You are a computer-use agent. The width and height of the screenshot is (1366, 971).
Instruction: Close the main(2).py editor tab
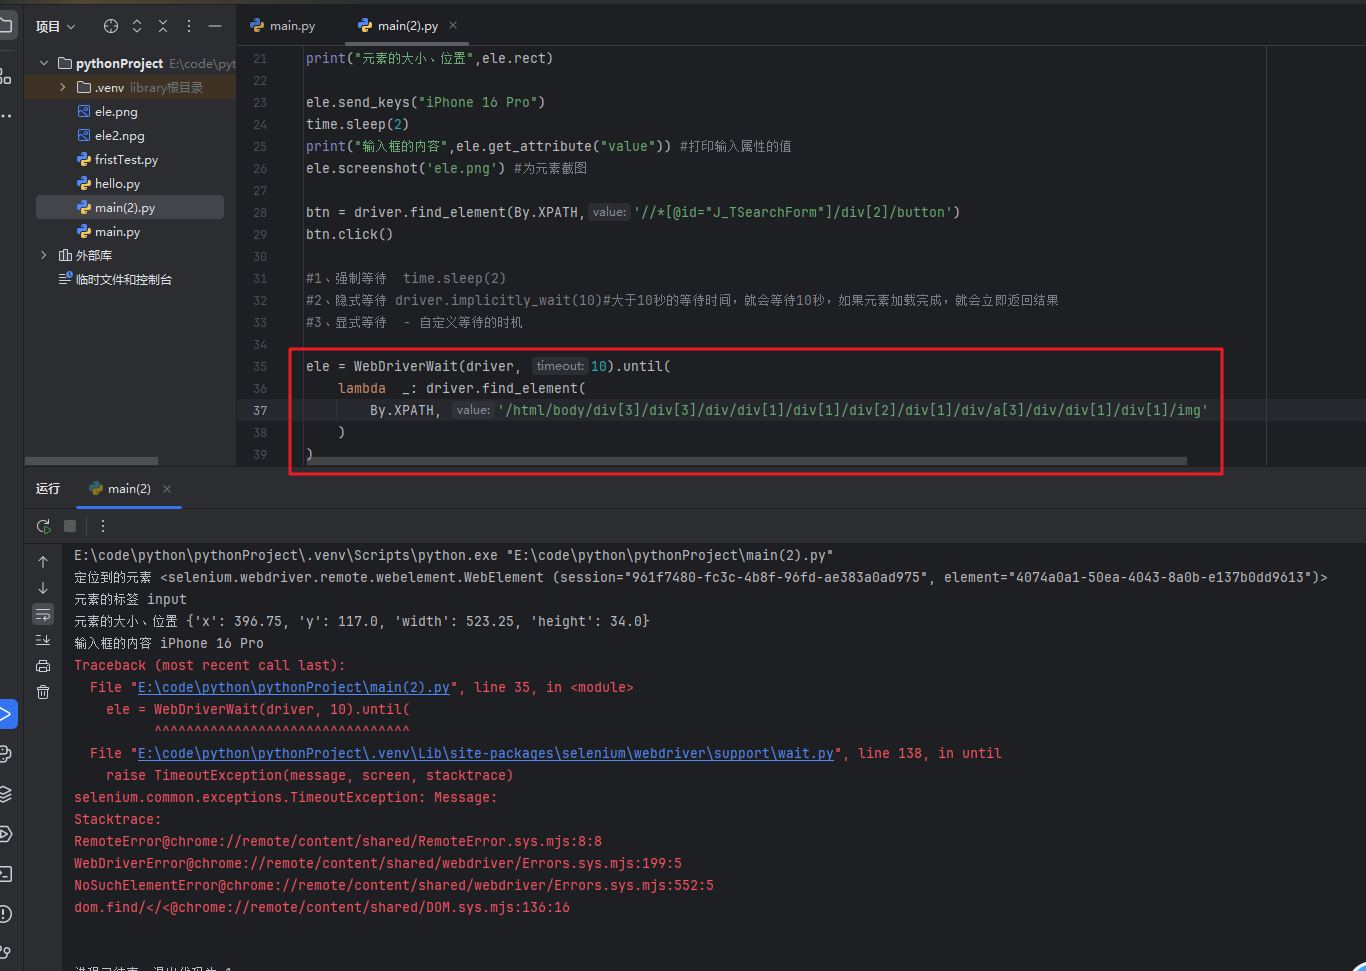tap(453, 25)
